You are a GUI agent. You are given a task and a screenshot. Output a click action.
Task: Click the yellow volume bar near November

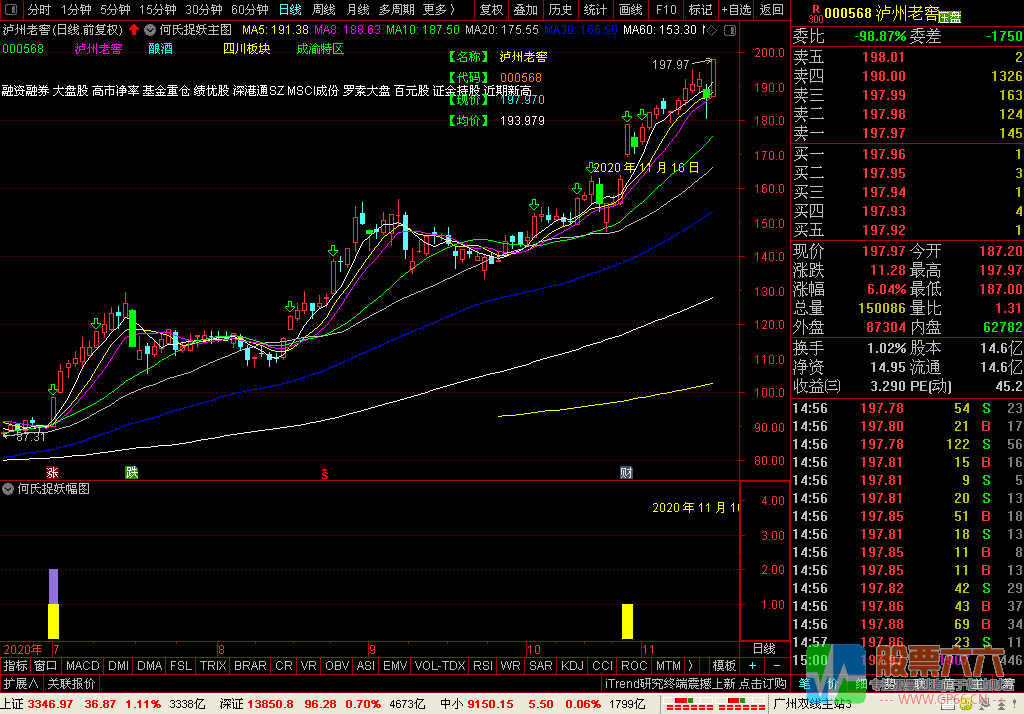tap(628, 620)
